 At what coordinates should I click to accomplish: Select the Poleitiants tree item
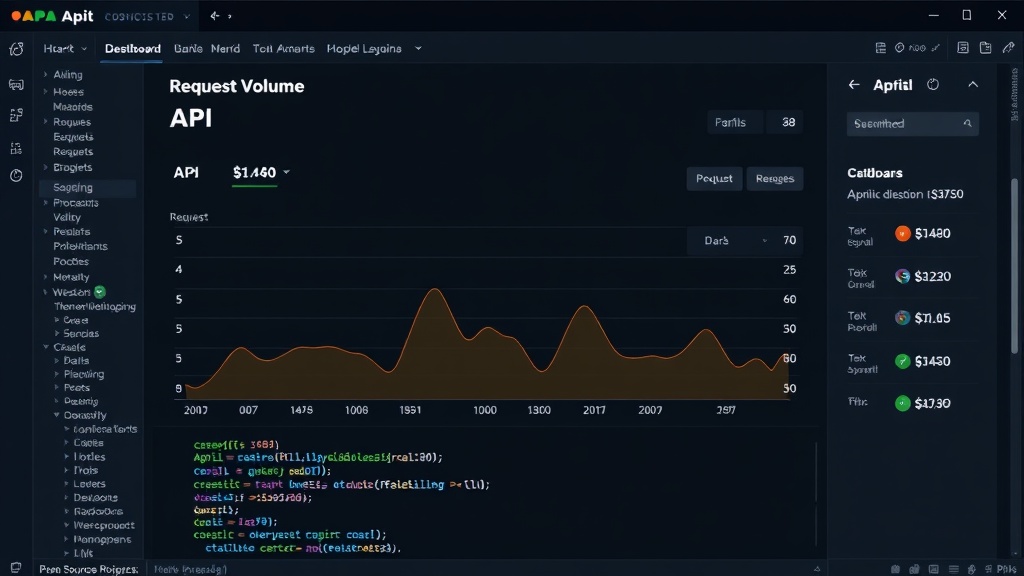click(80, 246)
